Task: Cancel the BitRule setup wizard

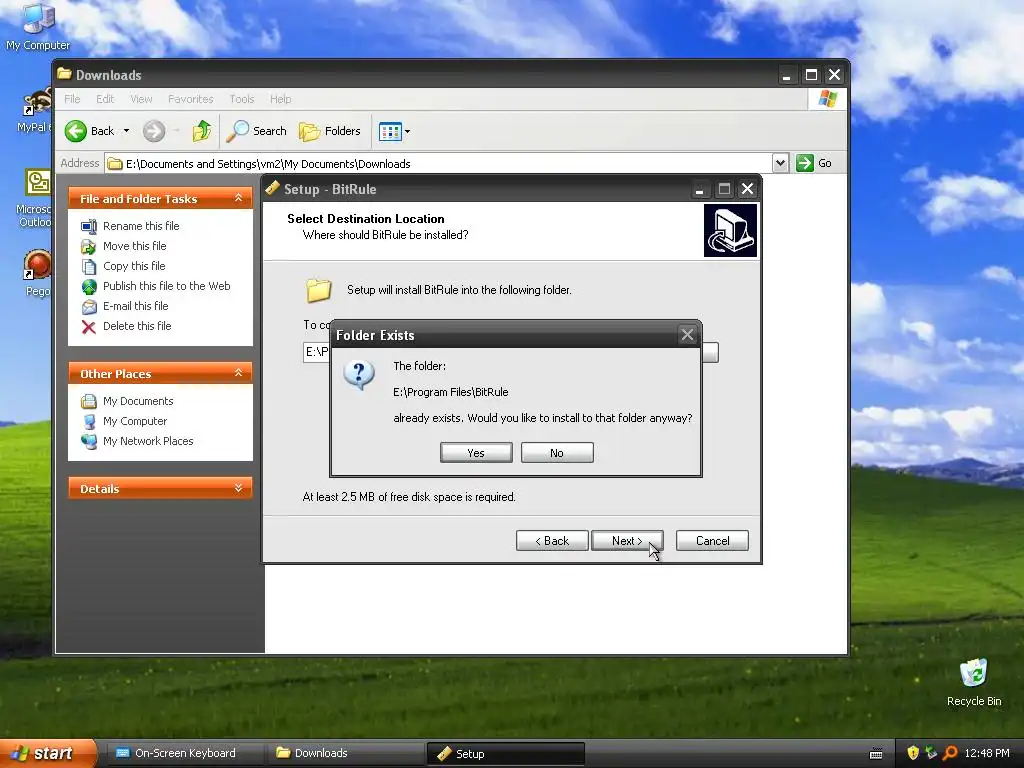Action: click(x=712, y=541)
